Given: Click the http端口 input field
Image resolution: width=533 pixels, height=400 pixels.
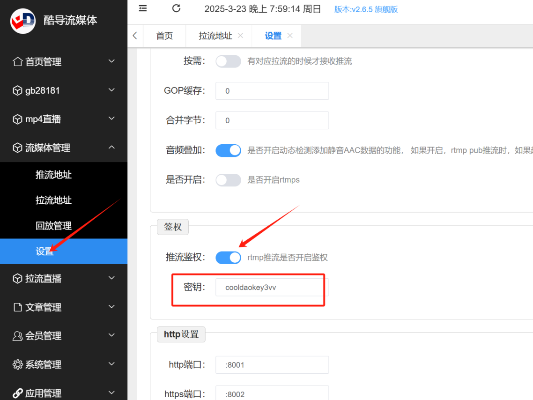Looking at the screenshot, I should coord(272,365).
